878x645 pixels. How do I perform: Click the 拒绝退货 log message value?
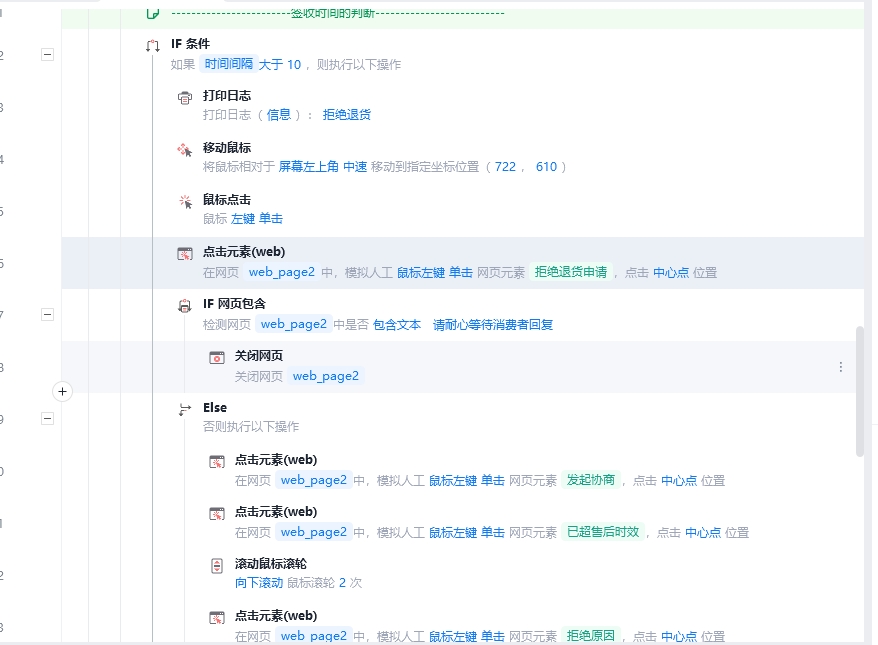pyautogui.click(x=347, y=115)
